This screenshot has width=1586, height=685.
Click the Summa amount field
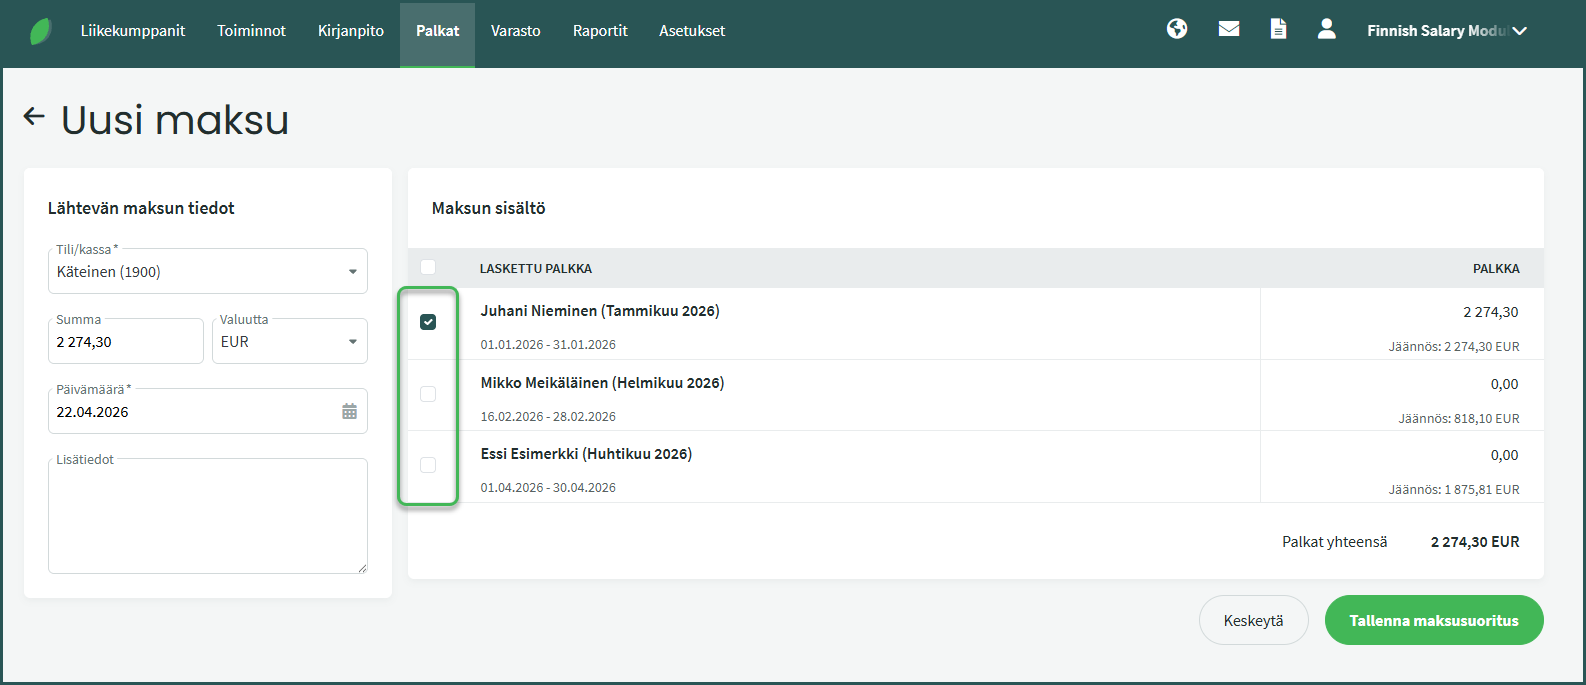(x=125, y=342)
